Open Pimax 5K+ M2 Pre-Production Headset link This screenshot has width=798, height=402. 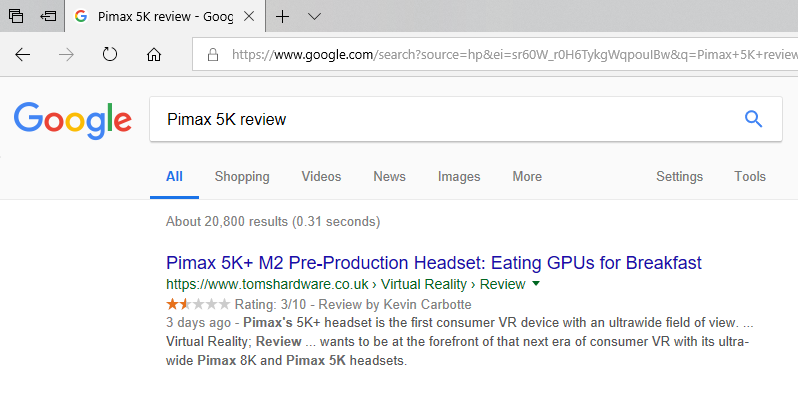point(434,263)
